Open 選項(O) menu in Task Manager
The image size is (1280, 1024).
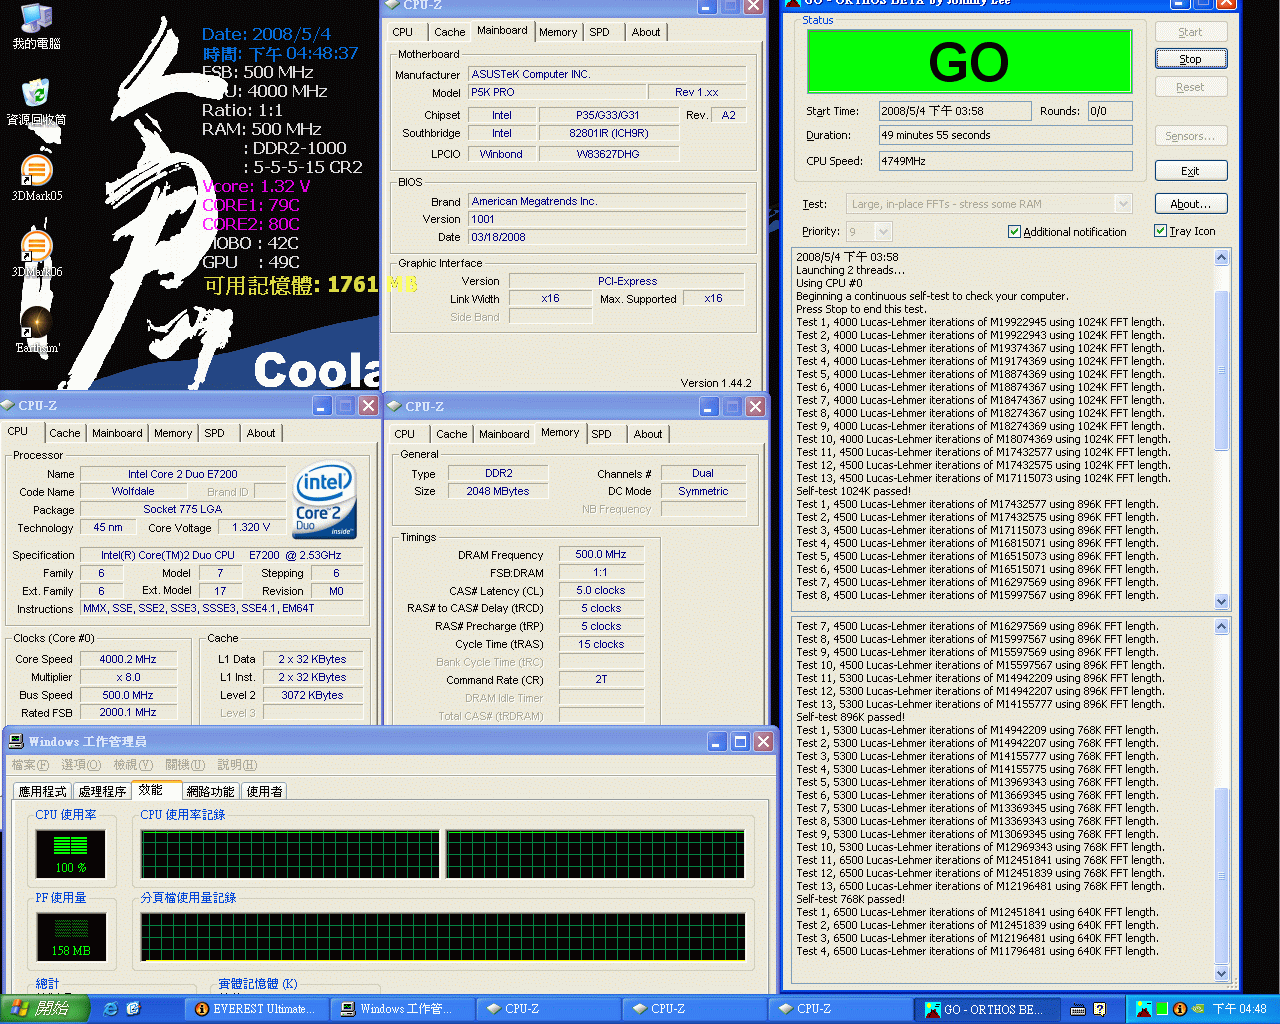81,765
